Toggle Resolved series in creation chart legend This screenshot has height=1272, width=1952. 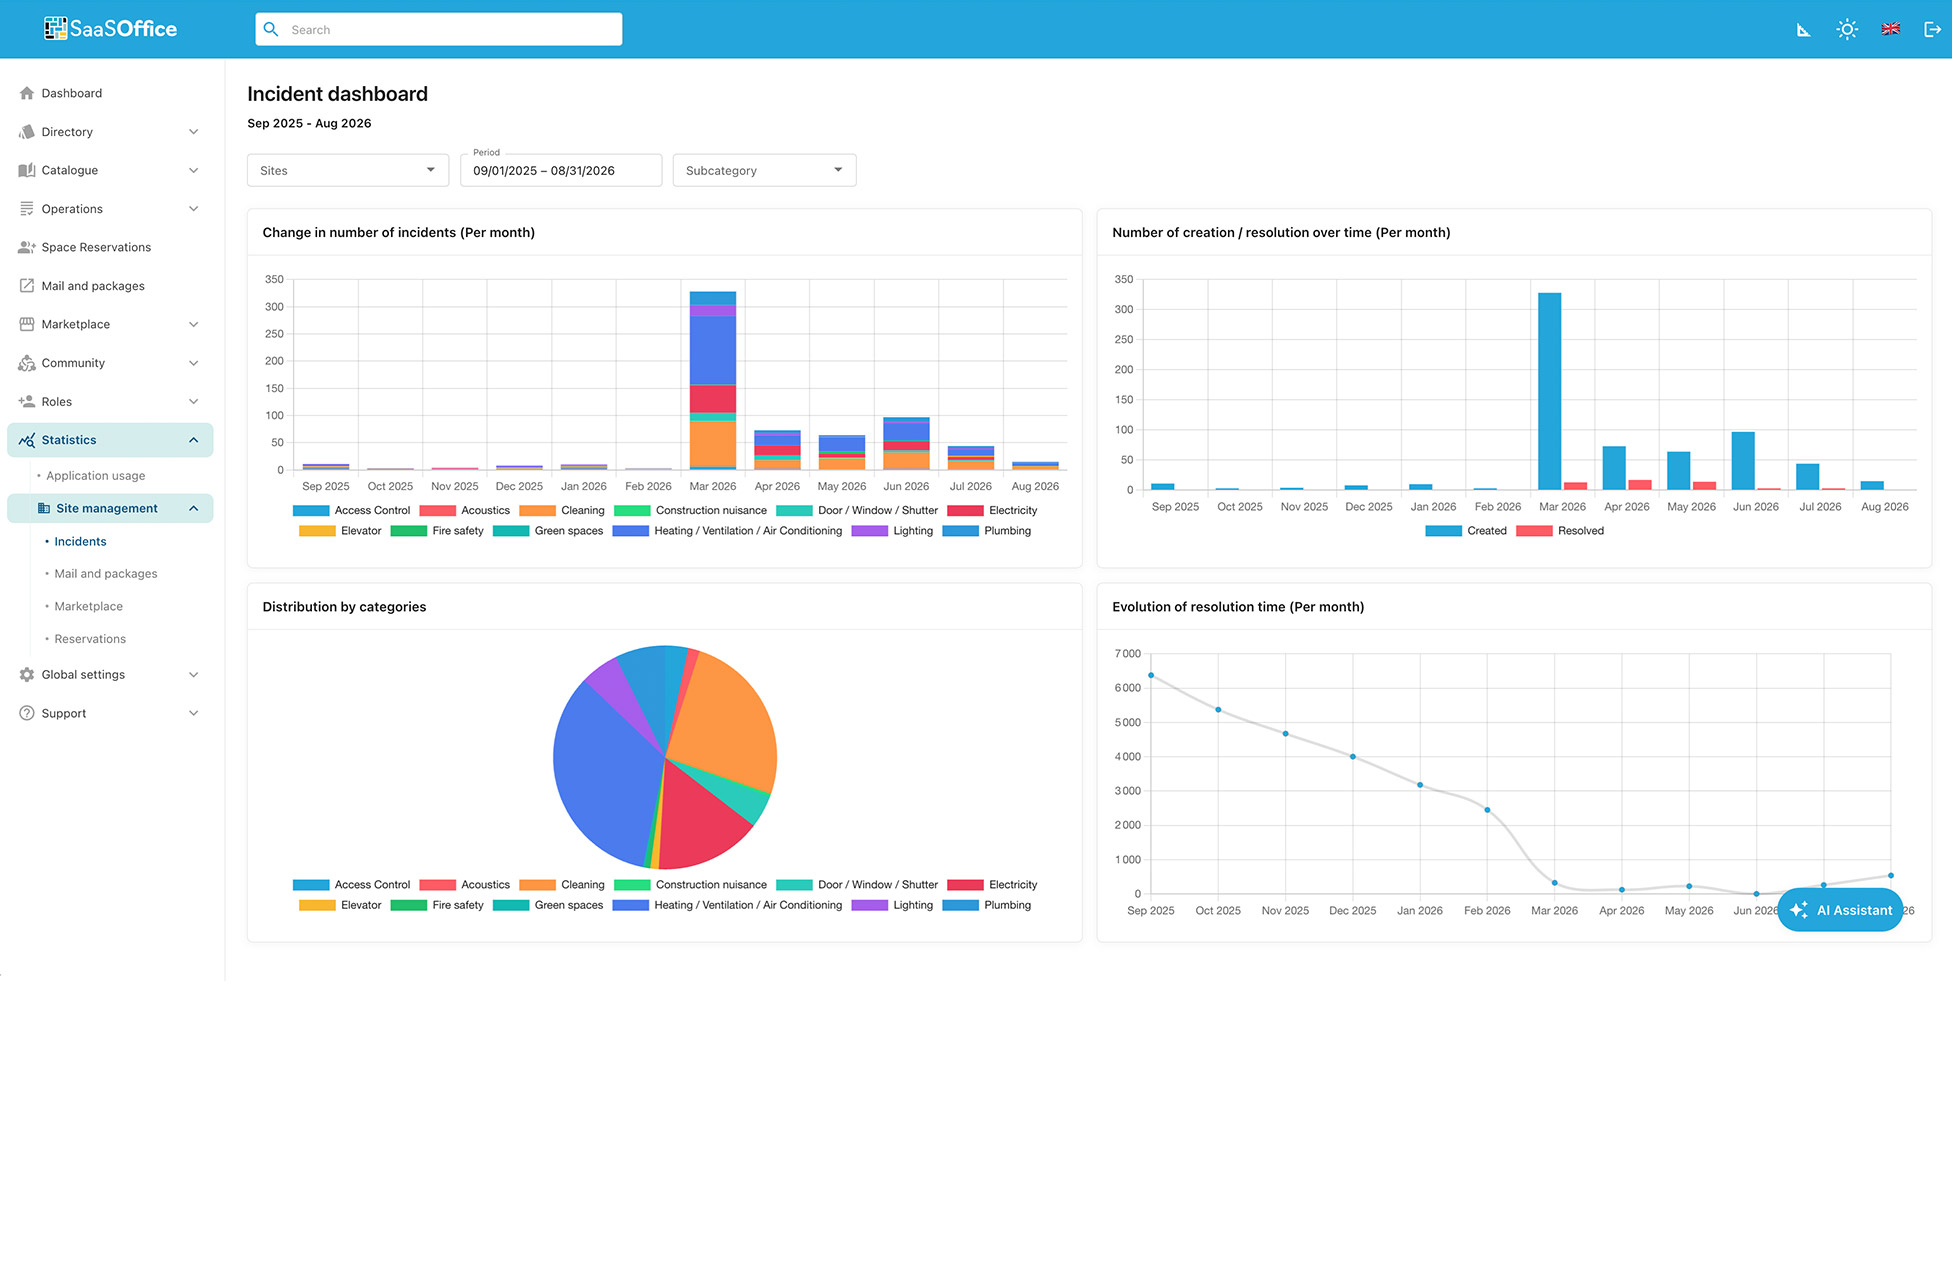coord(1560,531)
